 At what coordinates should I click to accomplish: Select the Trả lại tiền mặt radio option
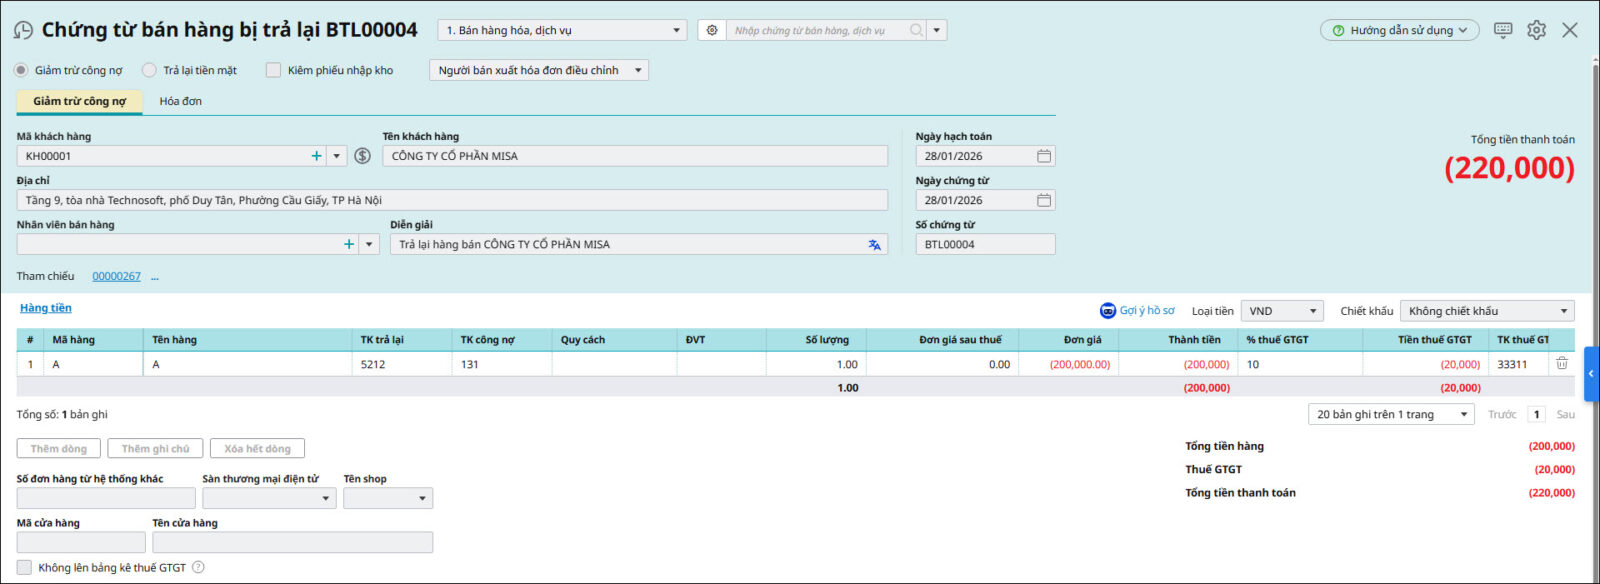pyautogui.click(x=150, y=70)
